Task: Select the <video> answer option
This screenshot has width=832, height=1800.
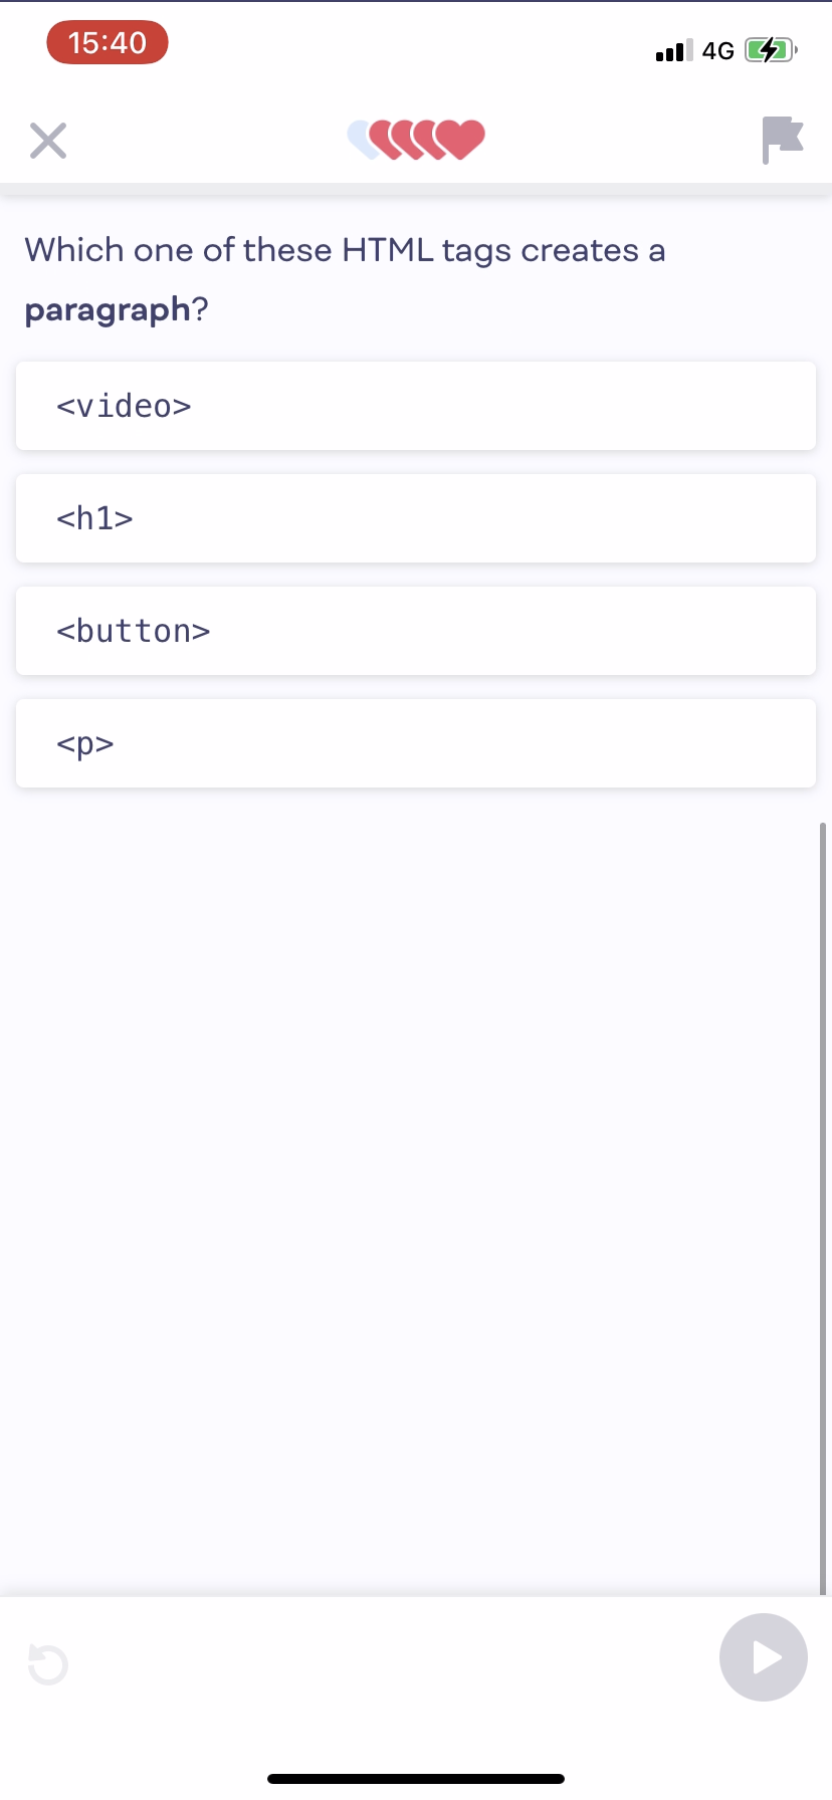Action: pos(416,406)
